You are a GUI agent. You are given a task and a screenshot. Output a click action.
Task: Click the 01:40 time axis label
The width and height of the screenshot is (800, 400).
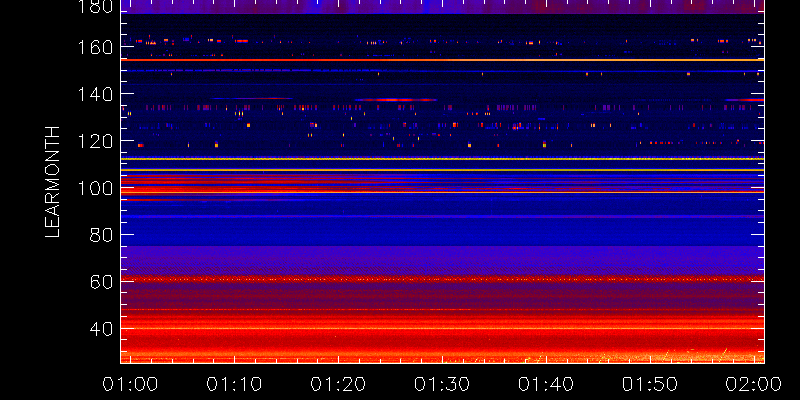(546, 384)
